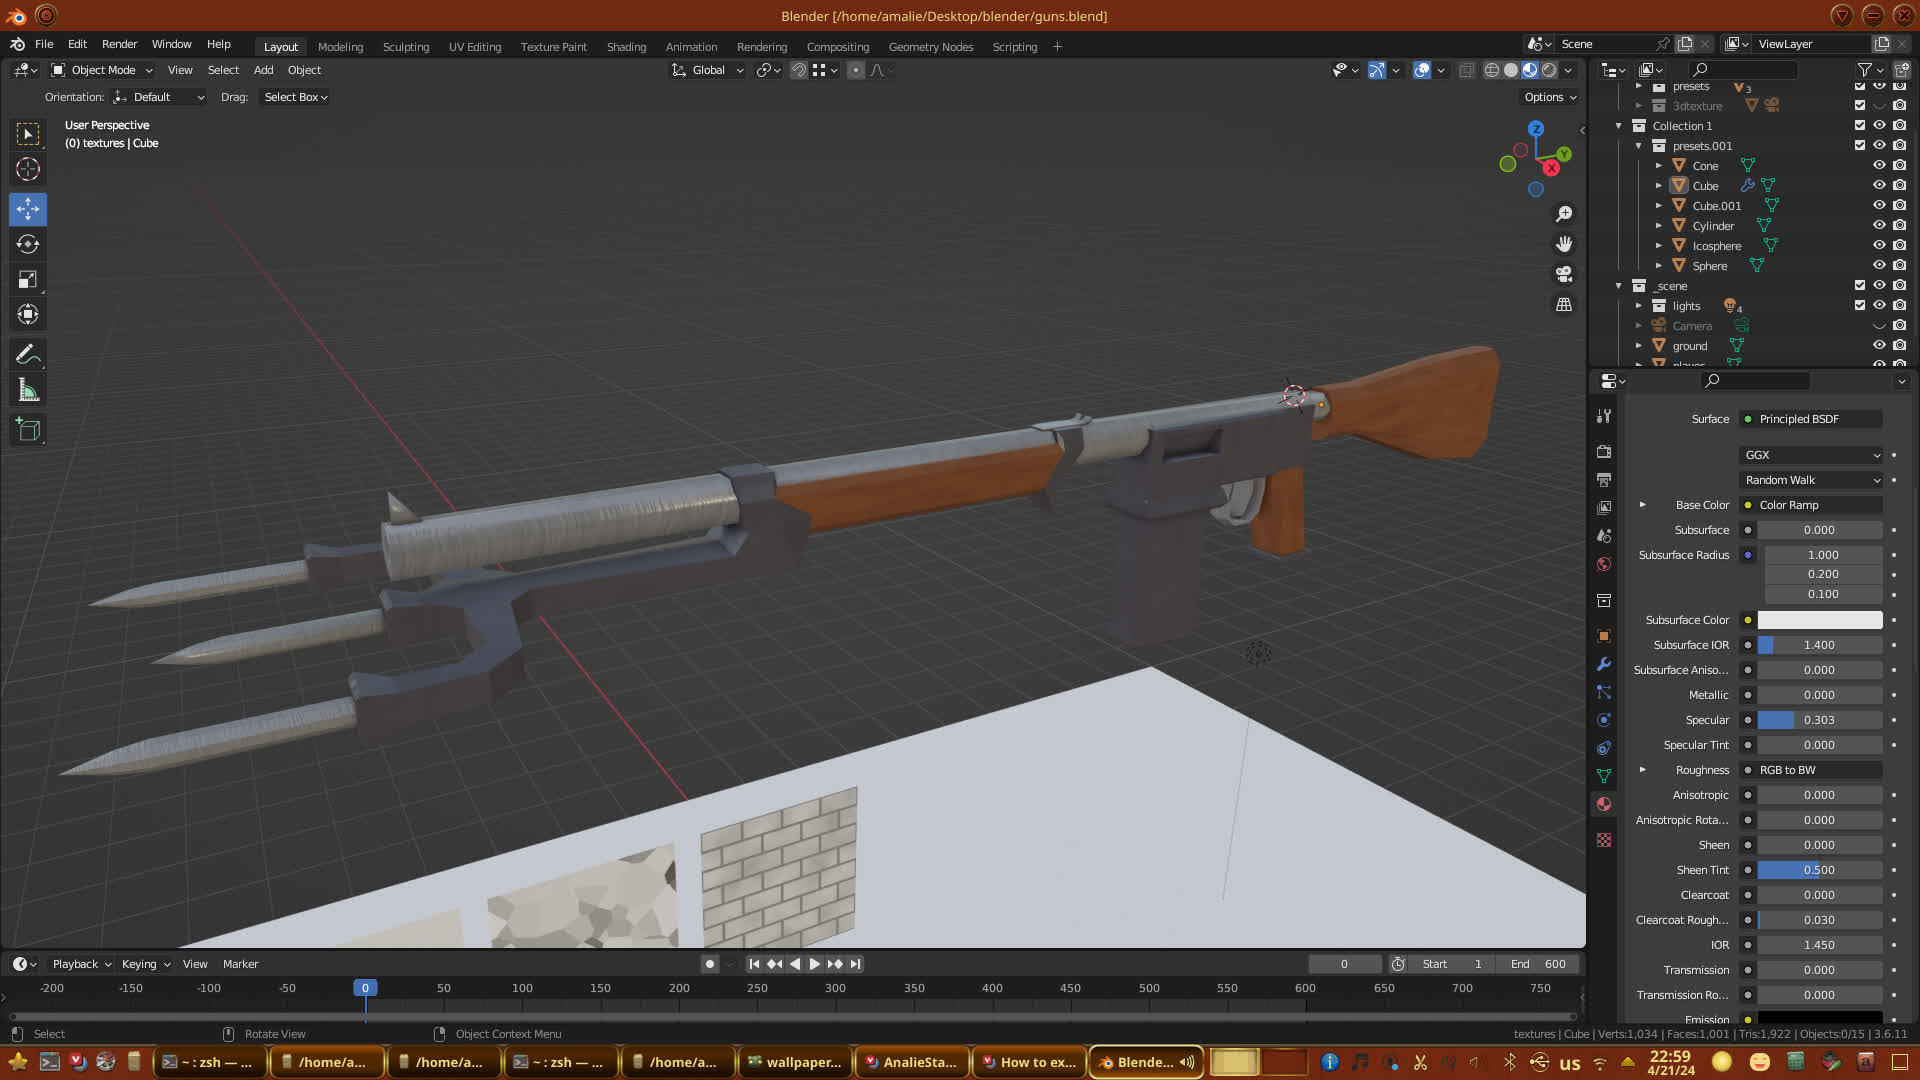
Task: Select the Add Cube tool
Action: (x=28, y=430)
